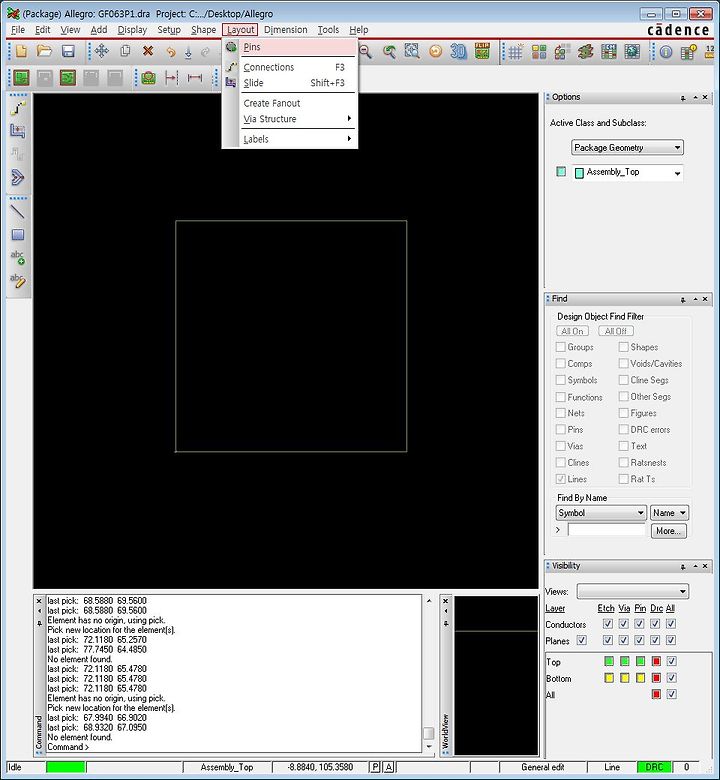Click the All Off button
This screenshot has width=720, height=780.
tap(616, 331)
